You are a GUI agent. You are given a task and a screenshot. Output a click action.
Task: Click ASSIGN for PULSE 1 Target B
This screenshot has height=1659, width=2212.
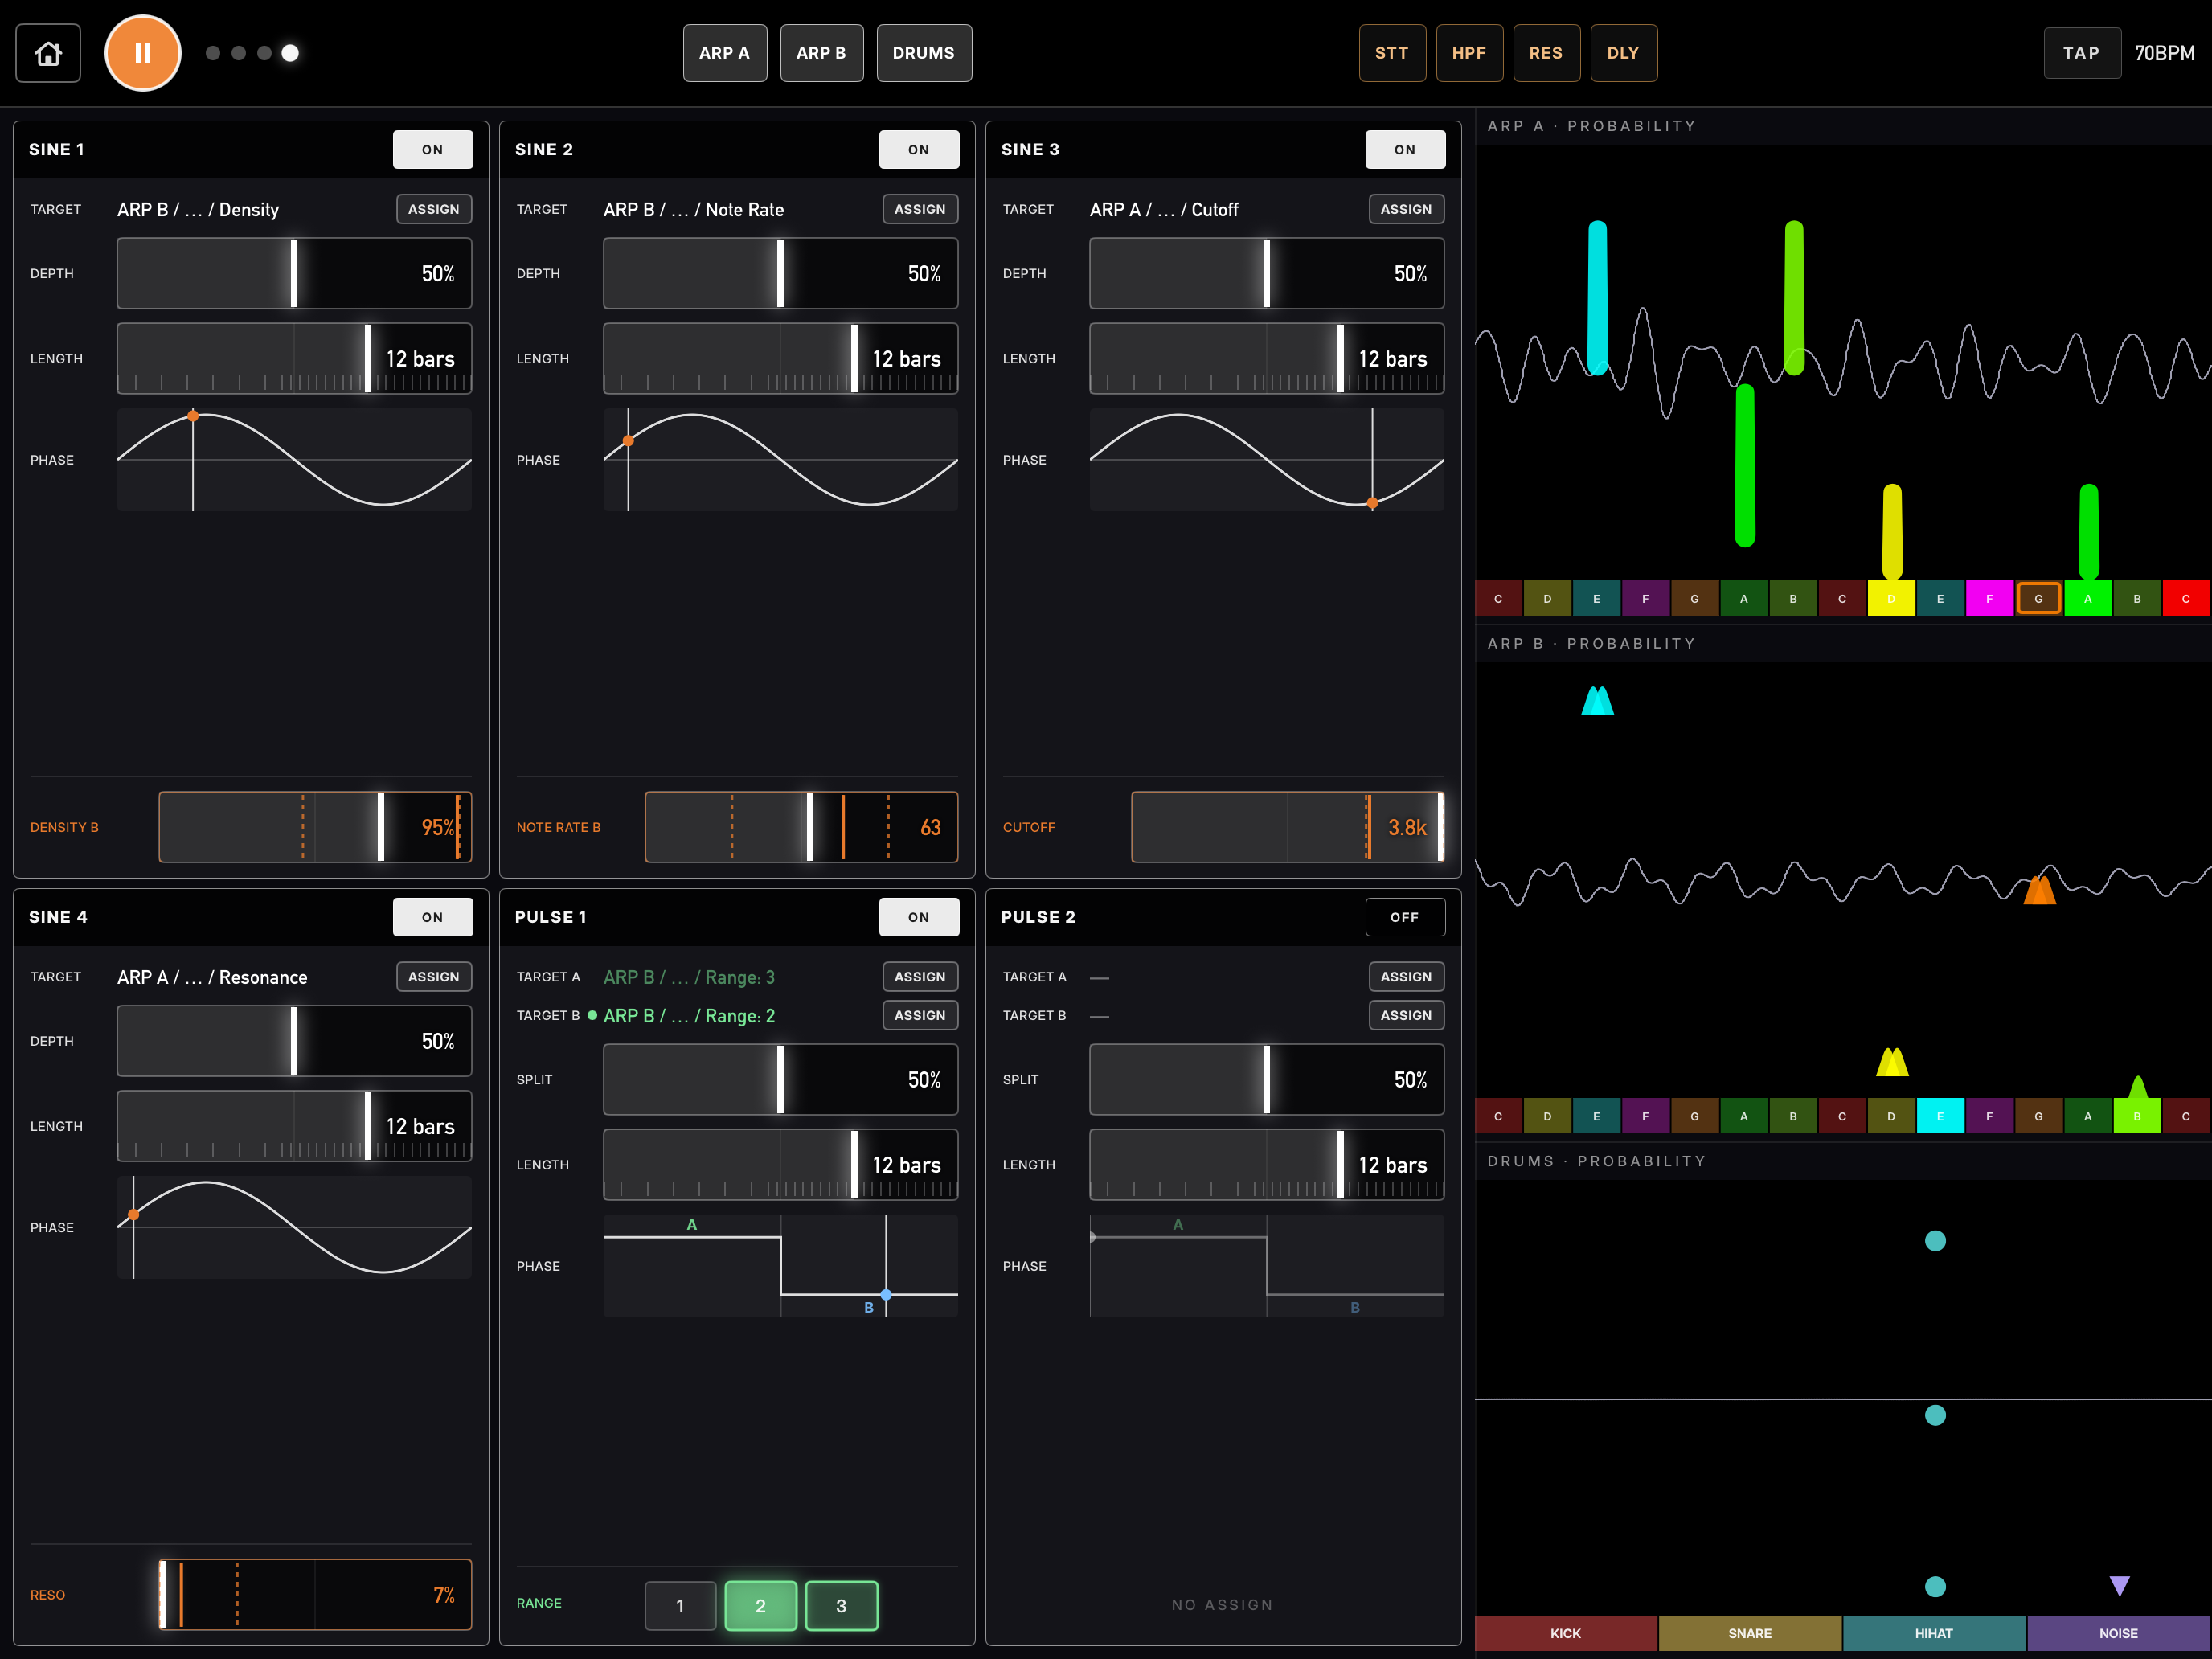tap(920, 1015)
